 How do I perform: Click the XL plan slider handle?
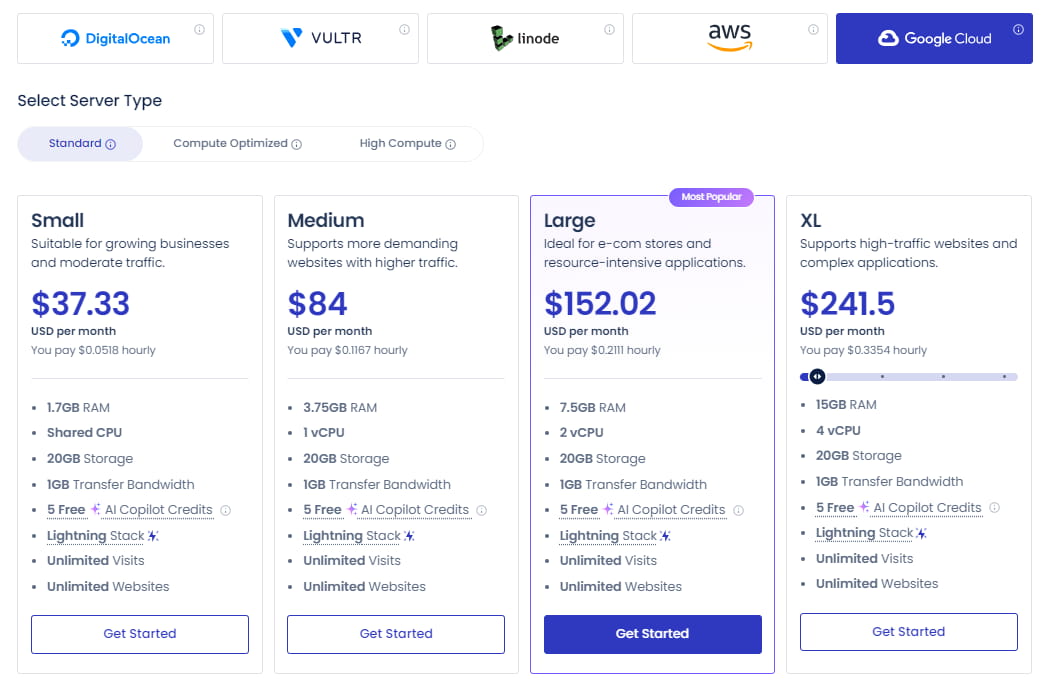click(x=817, y=377)
